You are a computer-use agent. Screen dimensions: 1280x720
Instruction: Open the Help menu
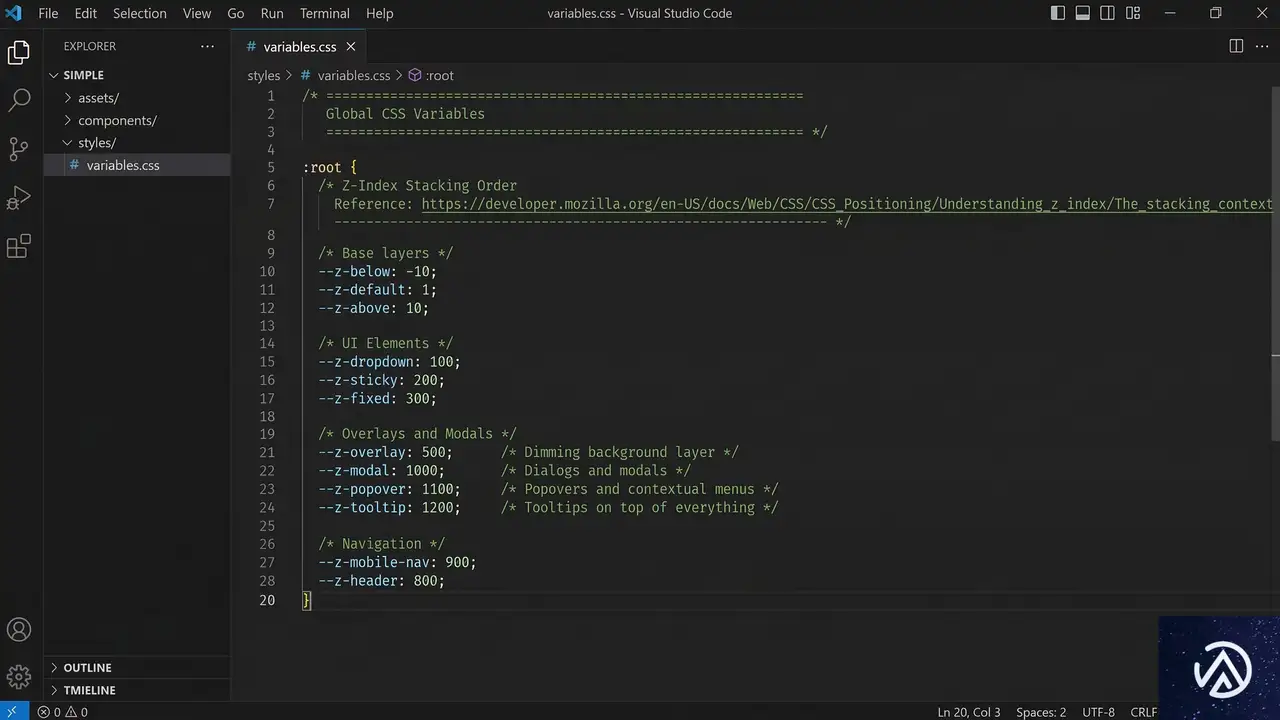[x=380, y=13]
